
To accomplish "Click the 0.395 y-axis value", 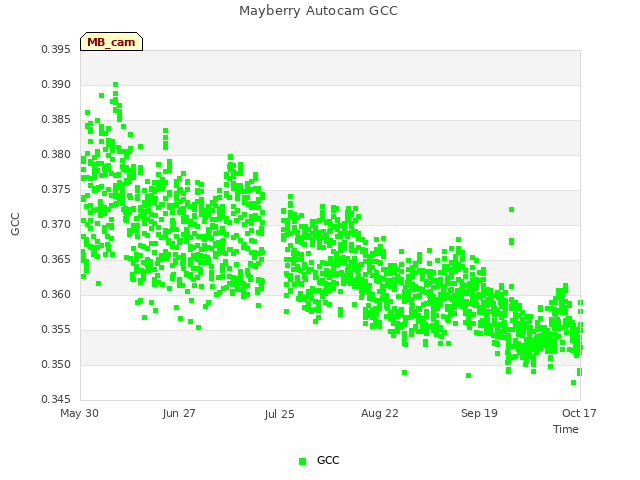I will coord(56,49).
